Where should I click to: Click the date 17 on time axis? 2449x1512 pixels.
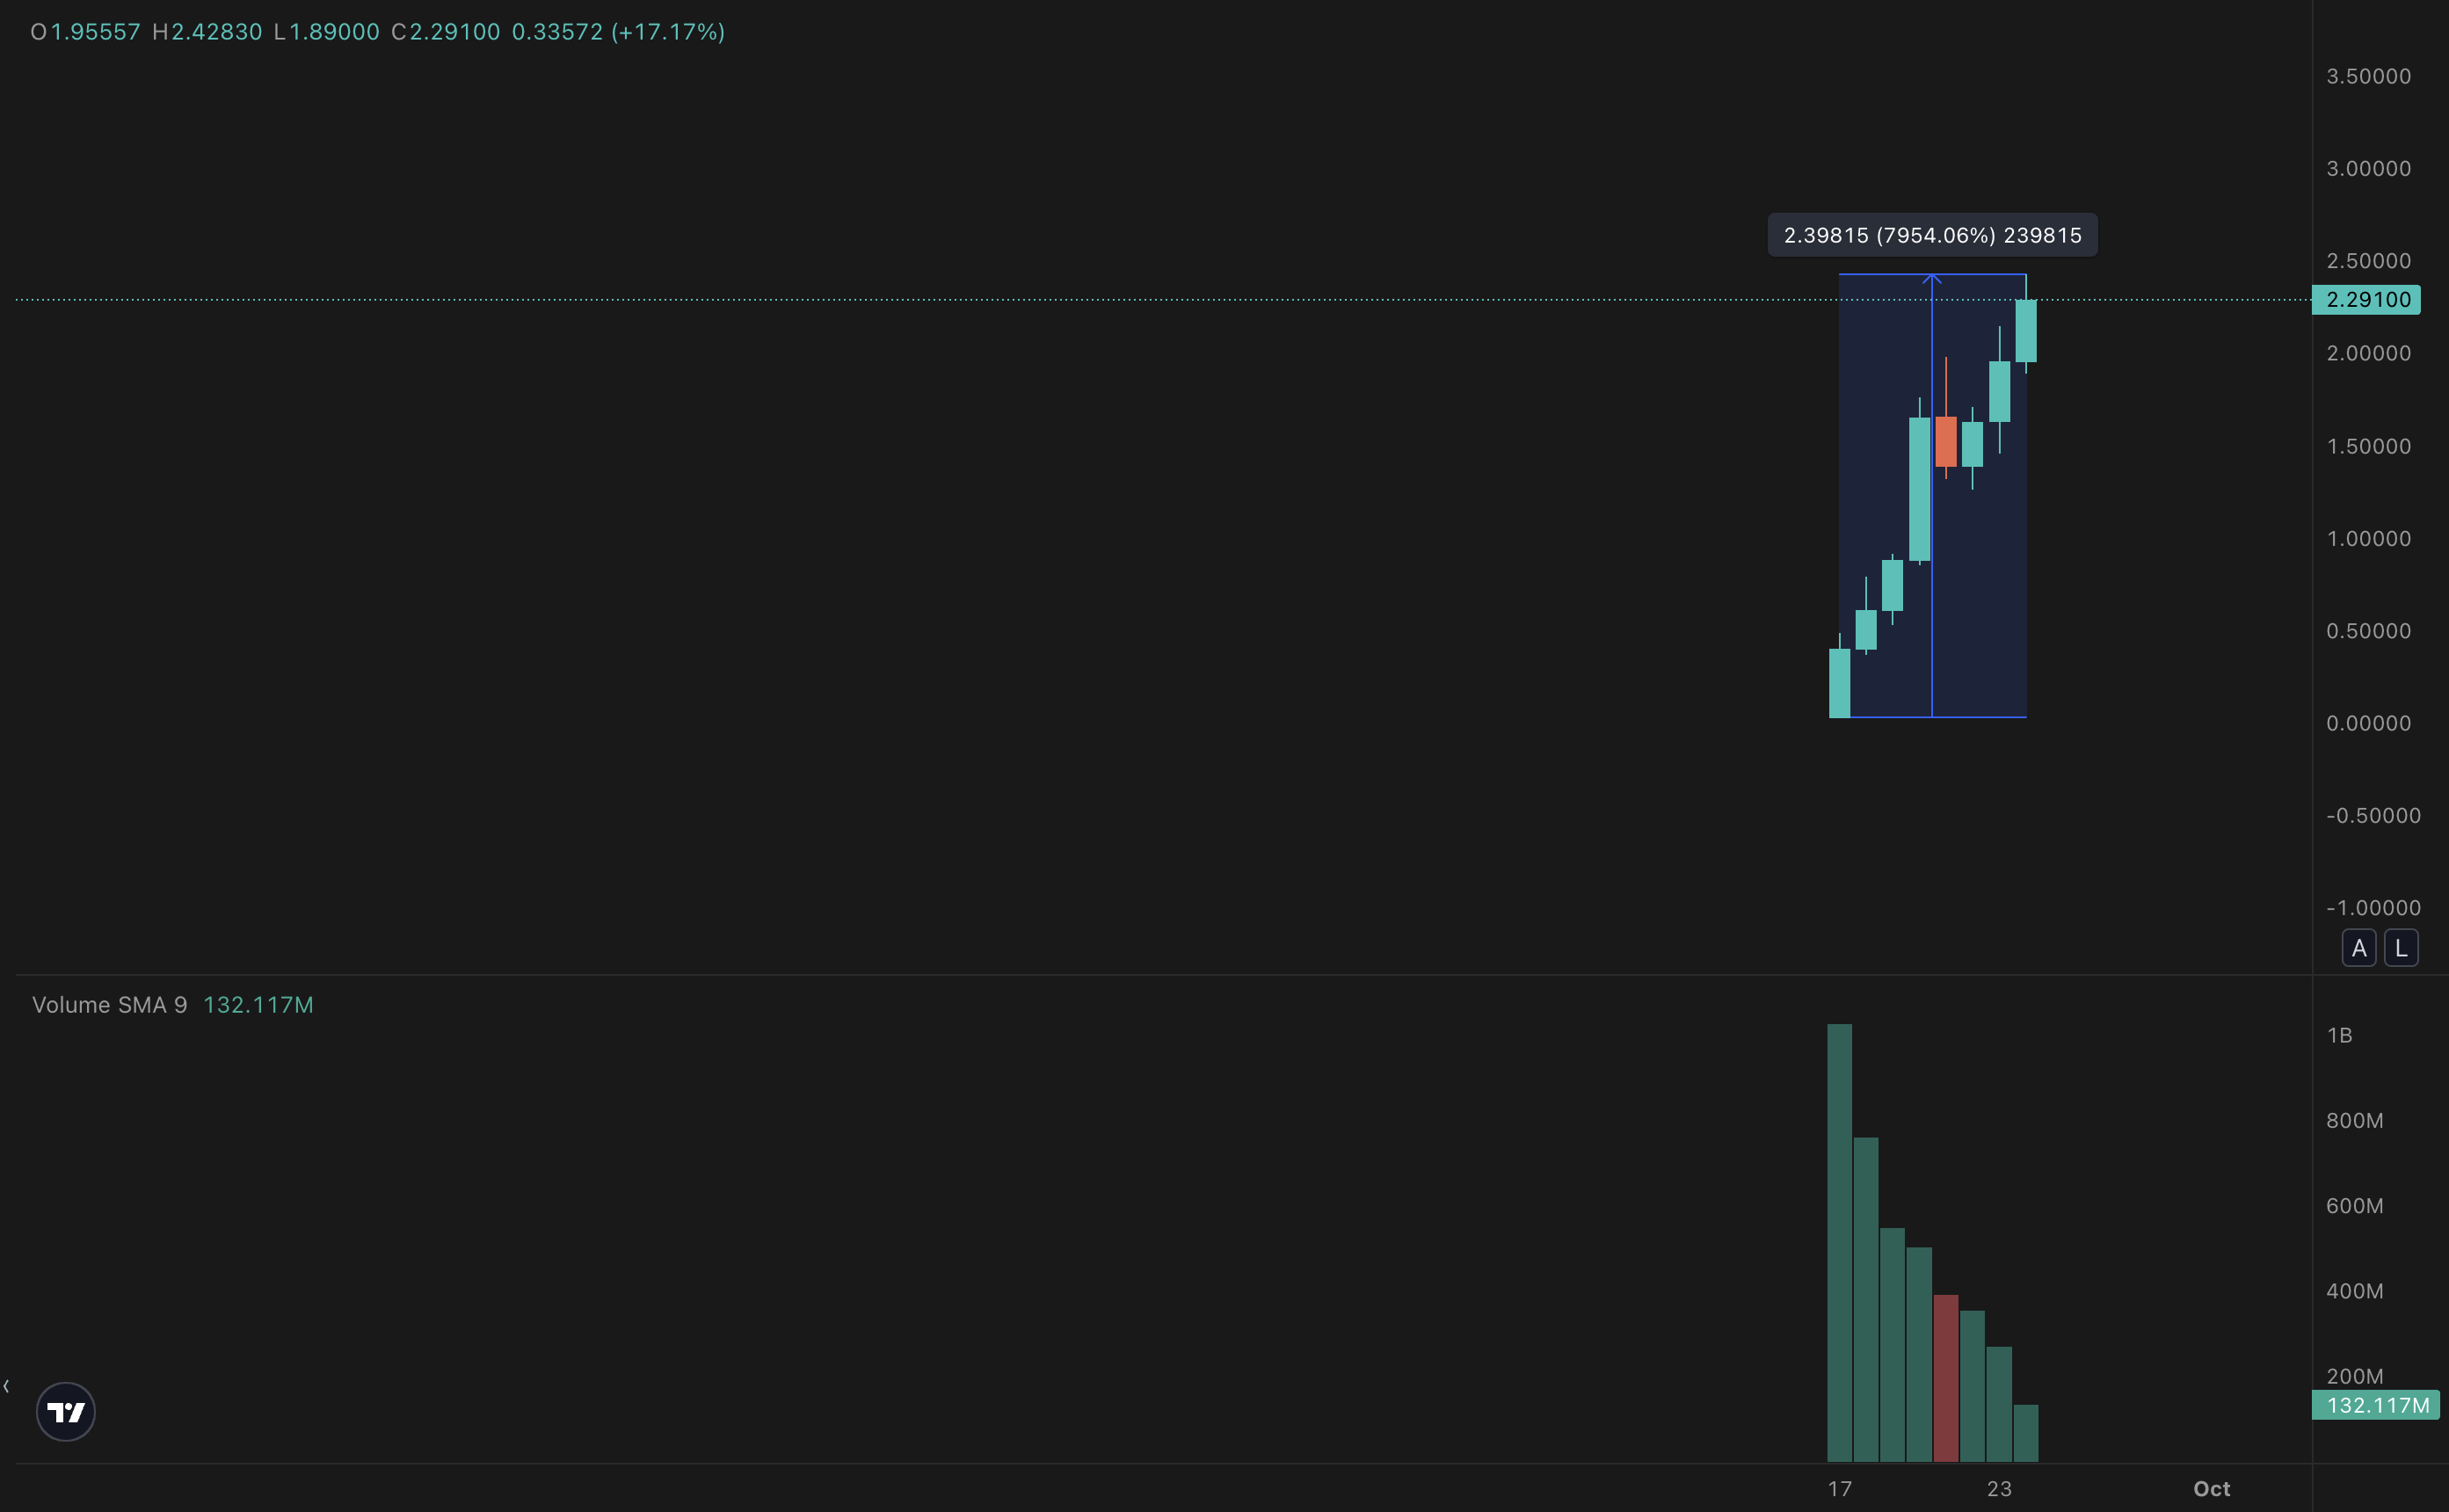pyautogui.click(x=1840, y=1488)
